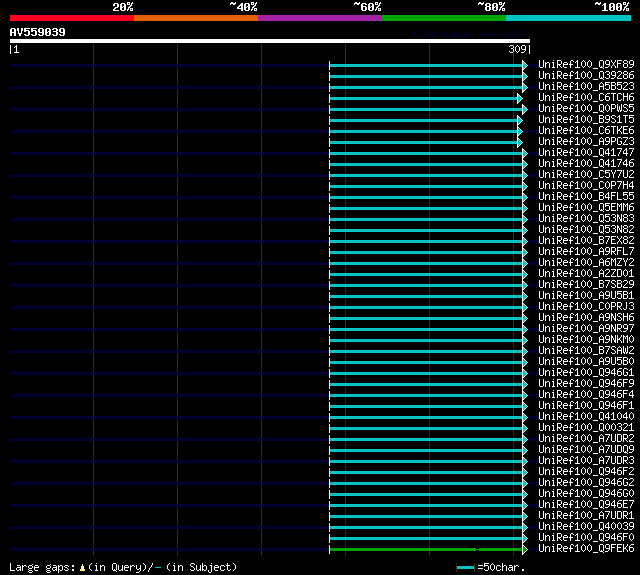Image resolution: width=640 pixels, height=575 pixels.
Task: Select the UniRef100_A9NR97 label
Action: (x=586, y=329)
